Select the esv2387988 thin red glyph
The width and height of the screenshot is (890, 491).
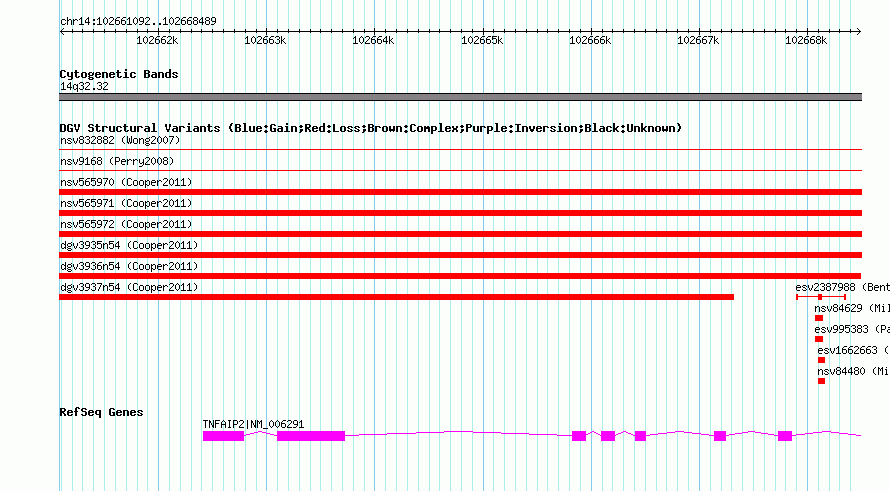821,297
